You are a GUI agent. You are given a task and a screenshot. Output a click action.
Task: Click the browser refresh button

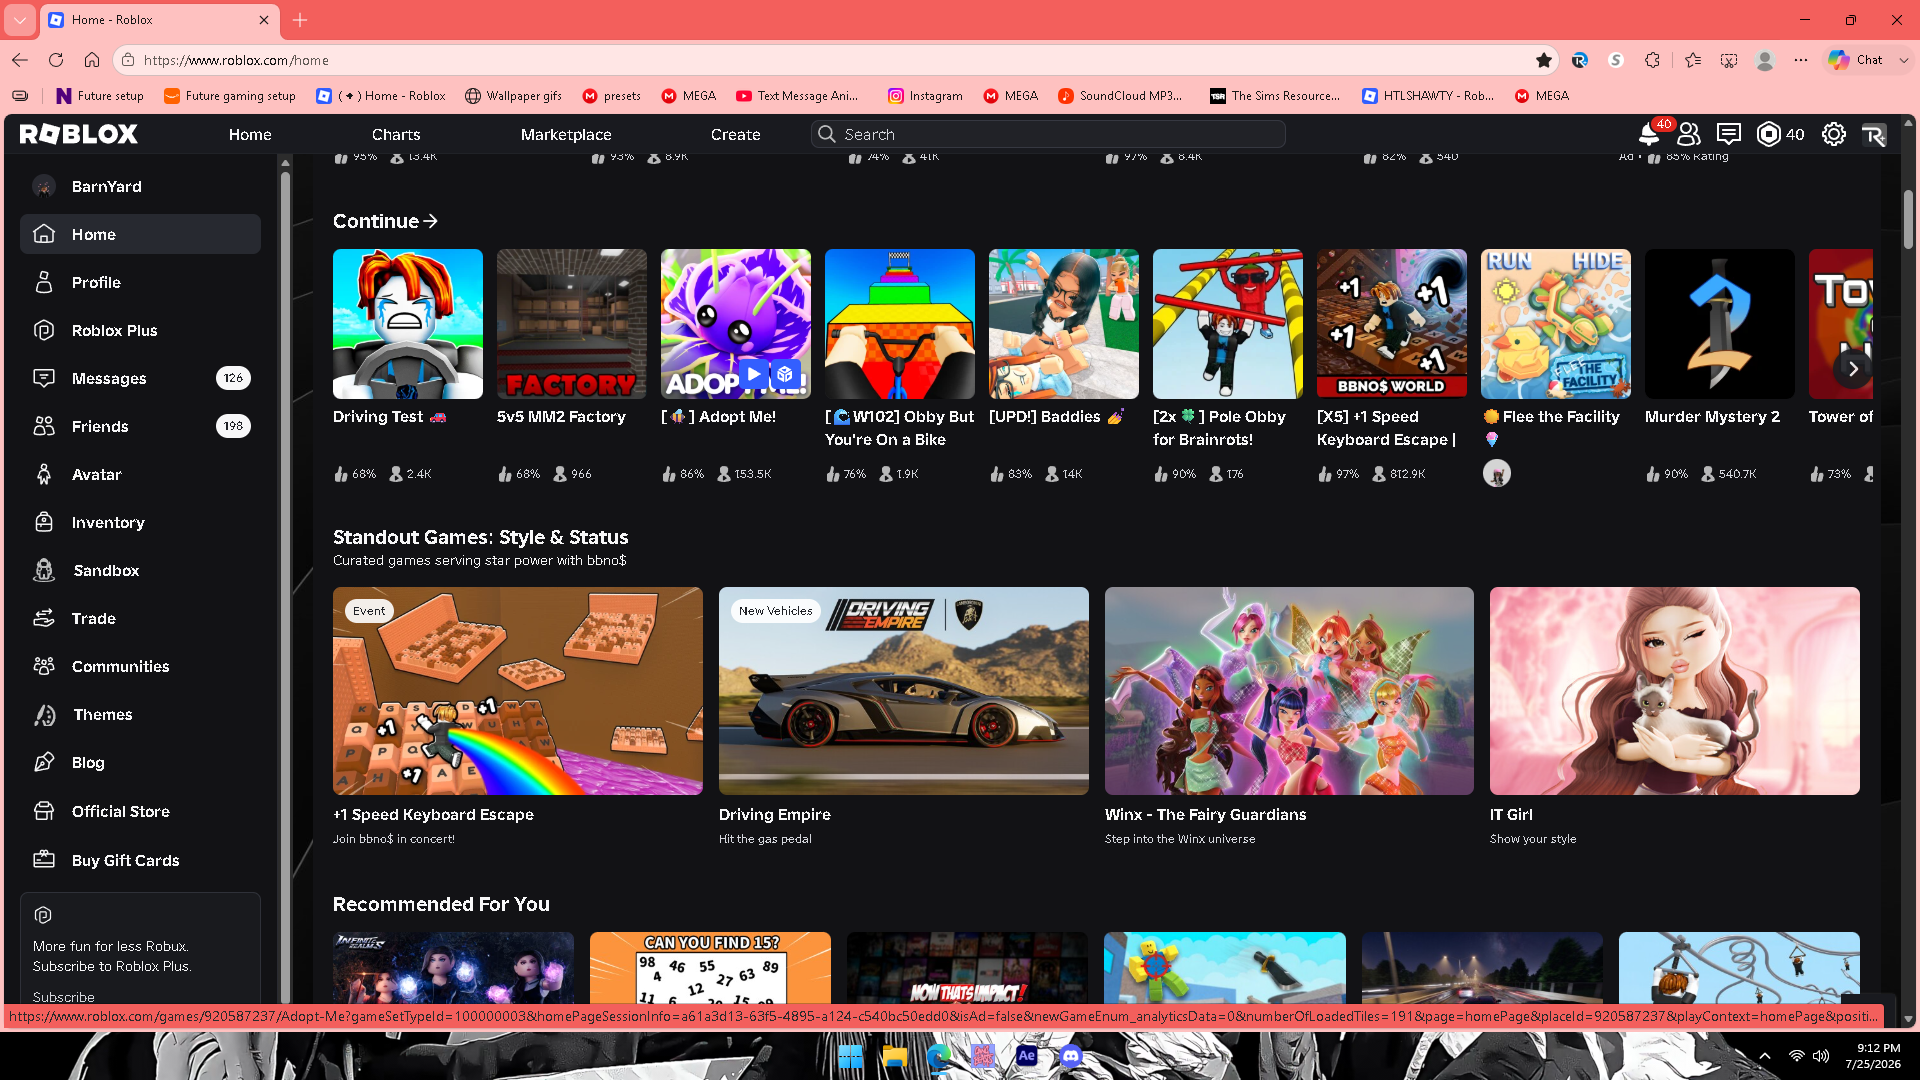(56, 60)
